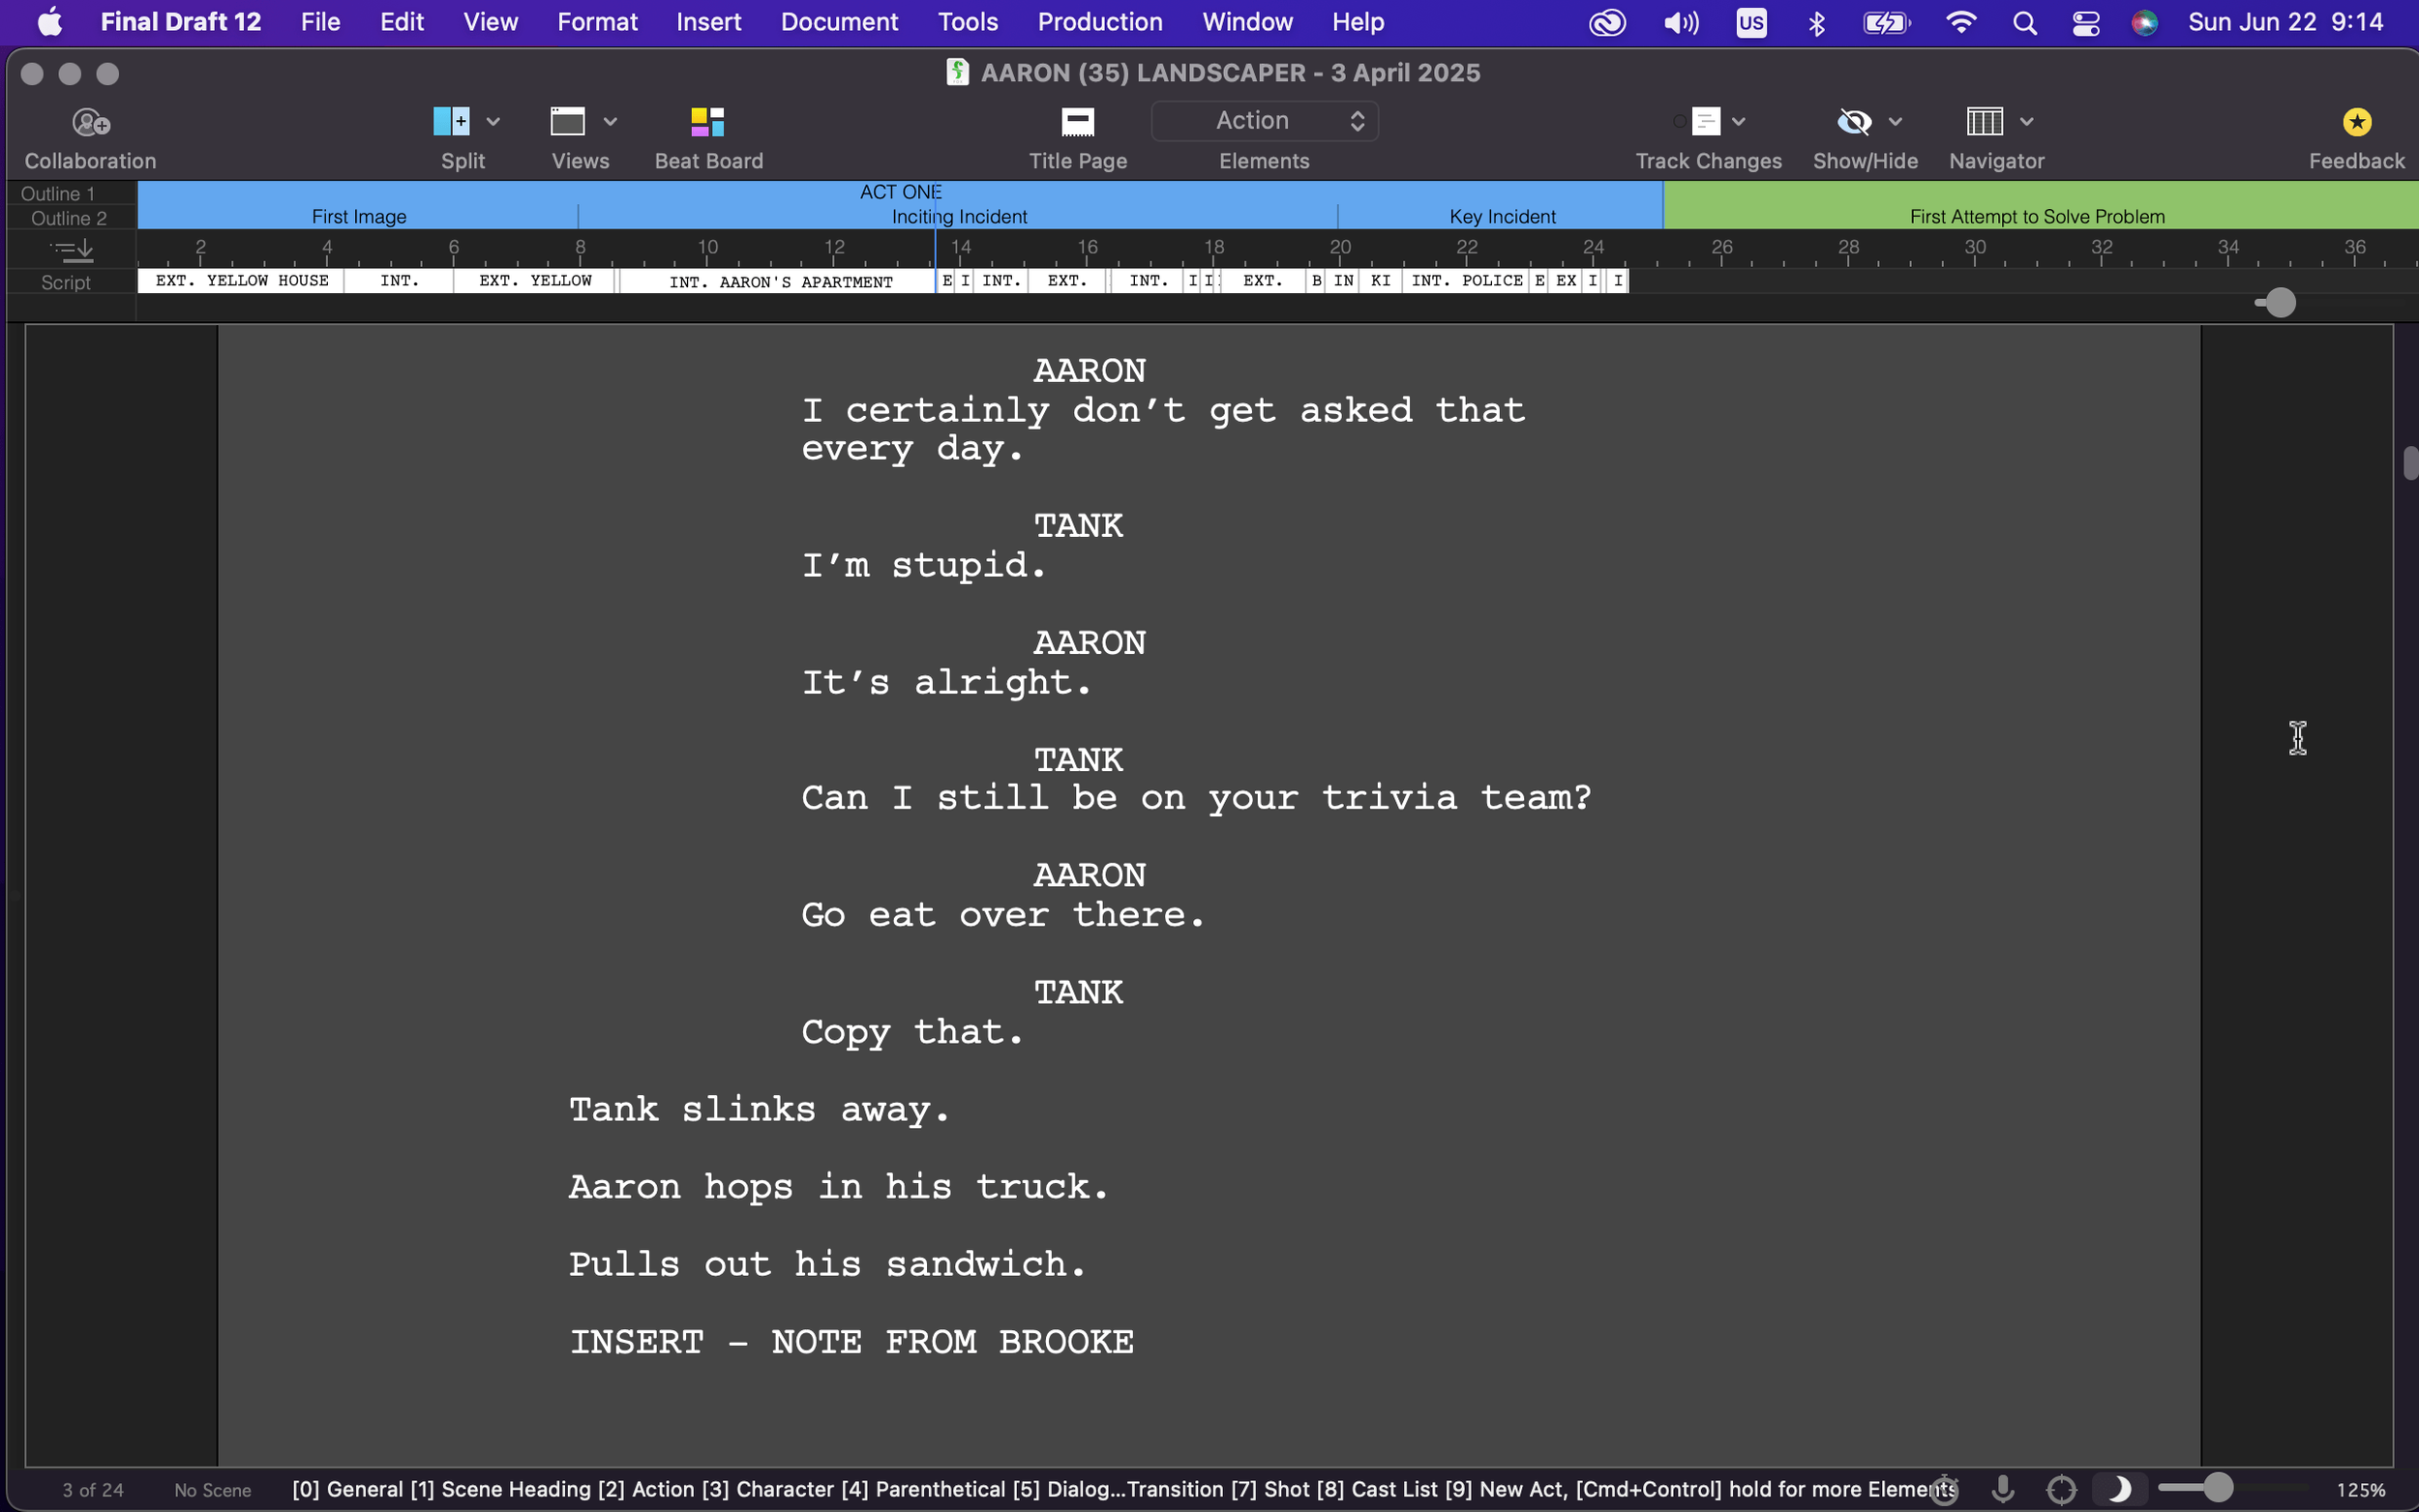Click the Beat Board icon
Screen dimensions: 2419x1512
(707, 122)
